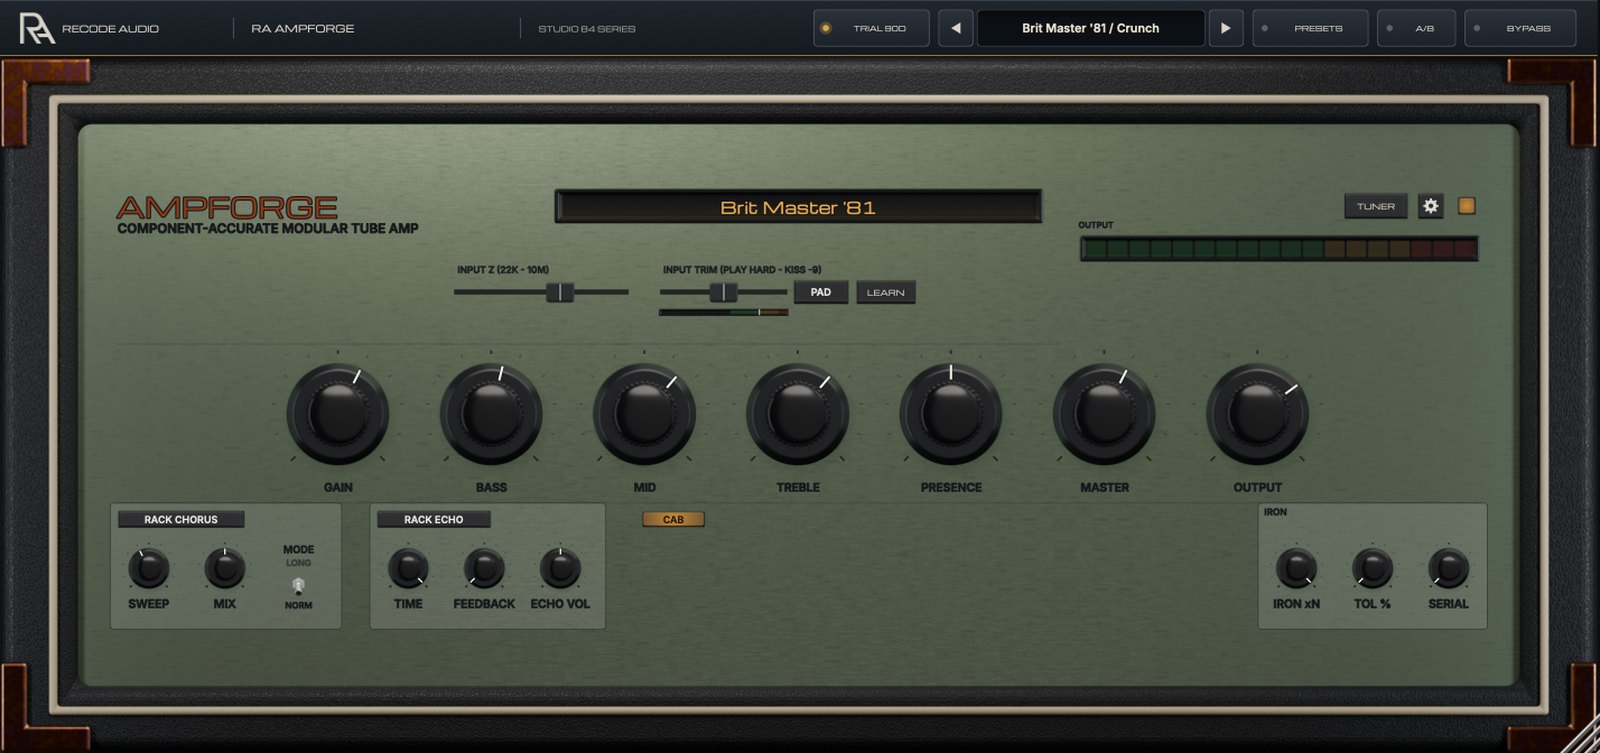Click the MASTER knob

click(x=1104, y=413)
